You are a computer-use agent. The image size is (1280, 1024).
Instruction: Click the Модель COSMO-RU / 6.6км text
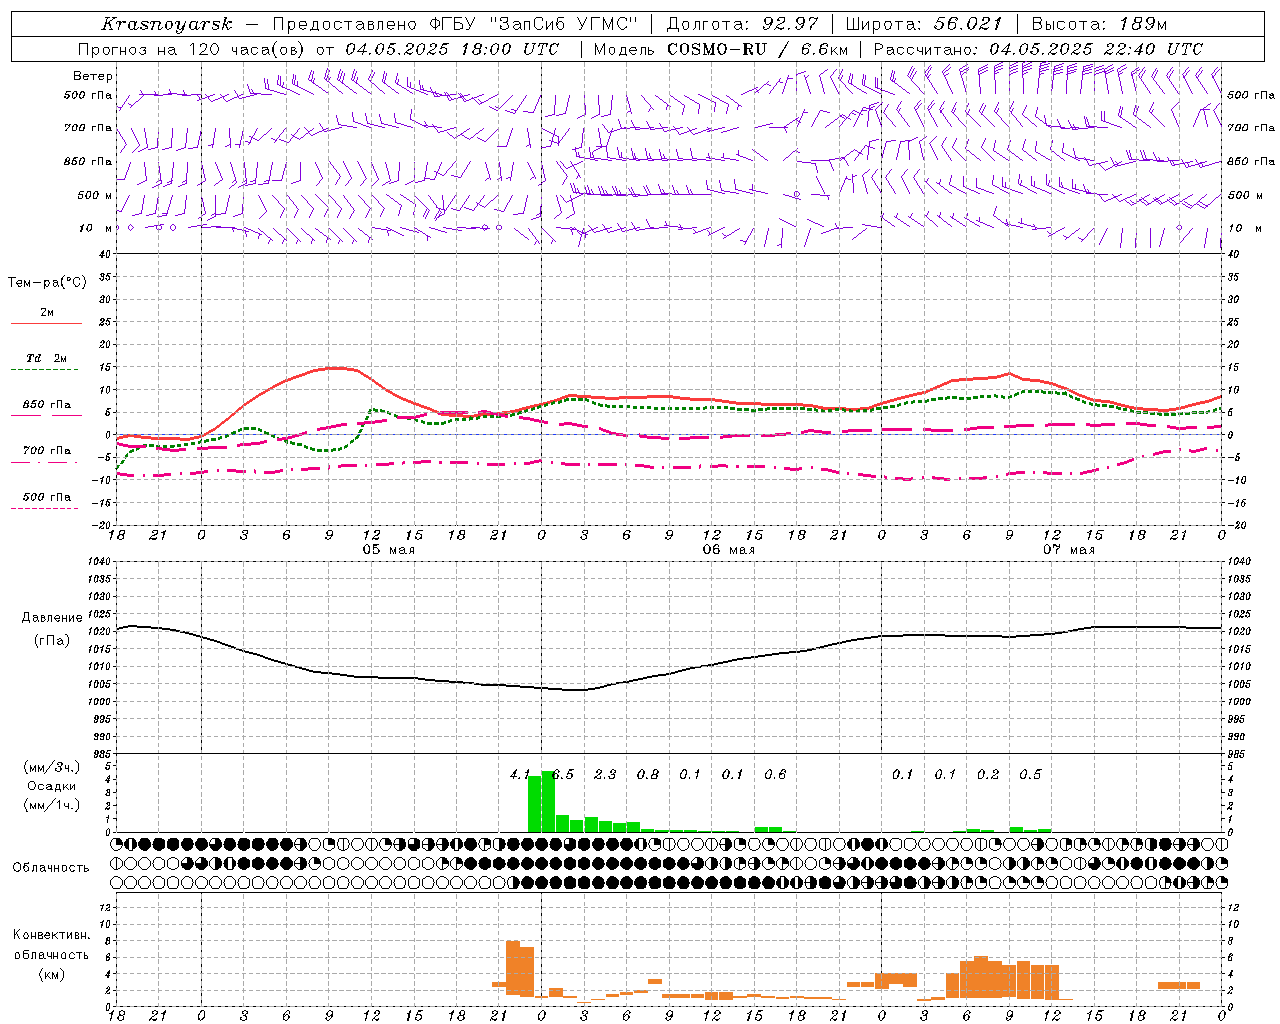[721, 49]
